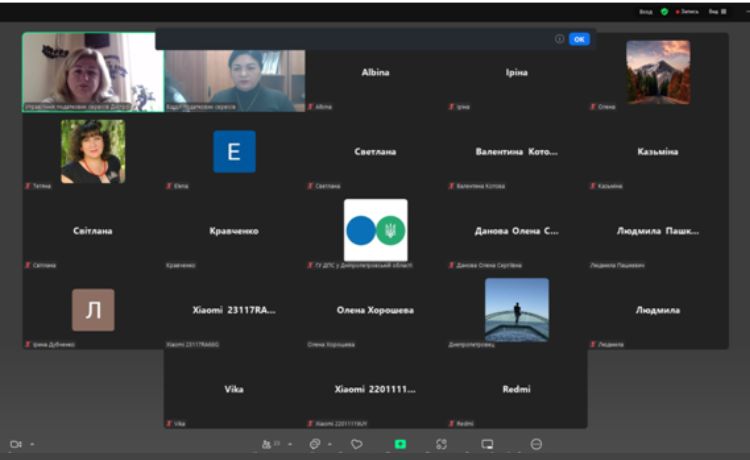Expand video options arrow beside camera

32,444
